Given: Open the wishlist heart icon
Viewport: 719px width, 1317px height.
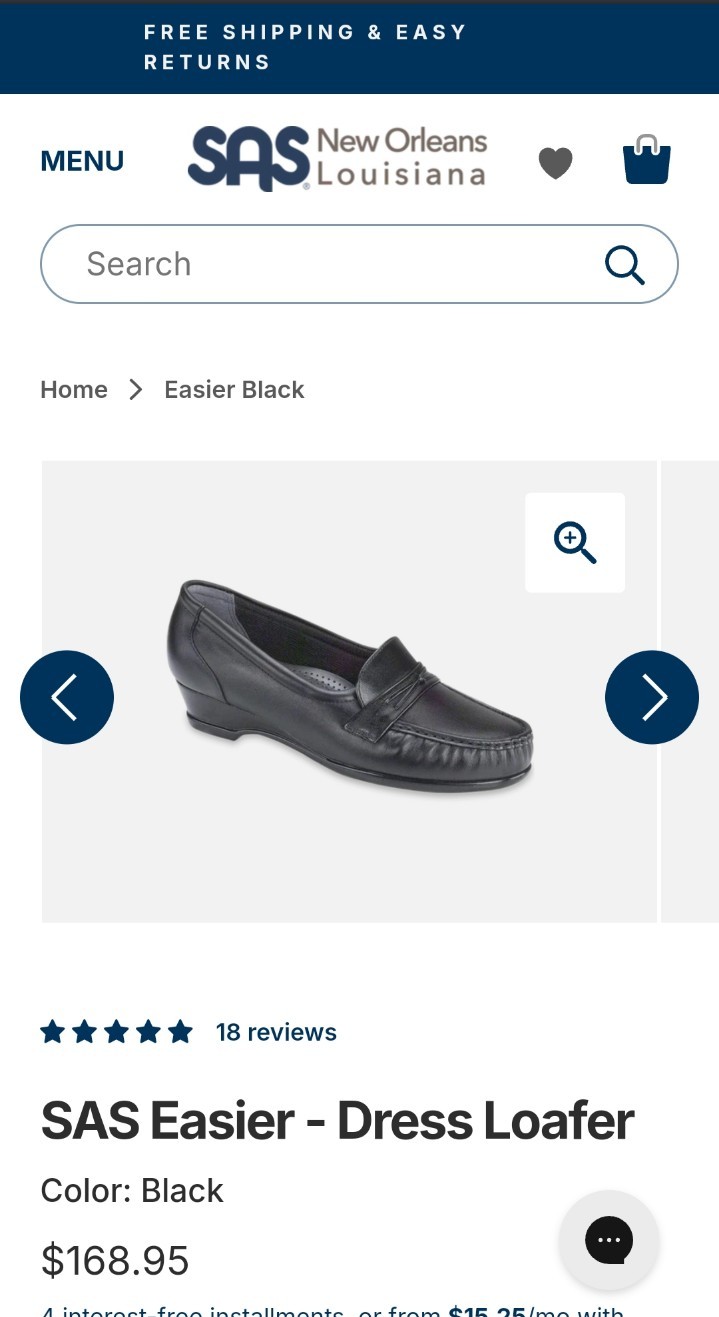Looking at the screenshot, I should [x=555, y=162].
